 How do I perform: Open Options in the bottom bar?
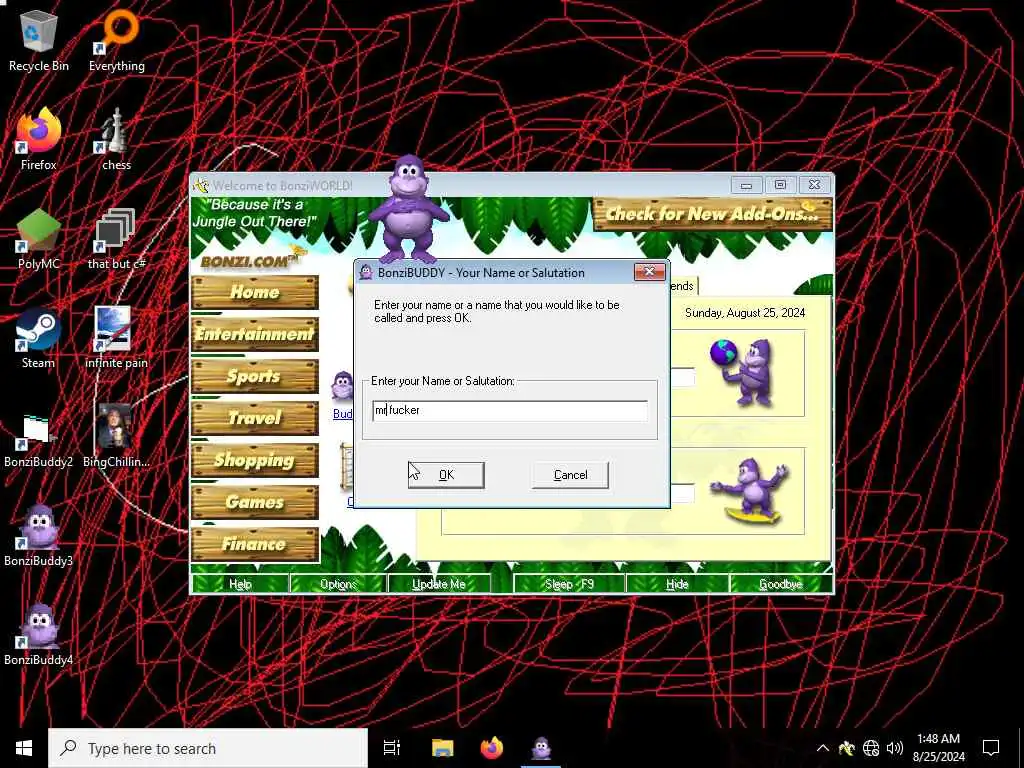click(x=338, y=584)
